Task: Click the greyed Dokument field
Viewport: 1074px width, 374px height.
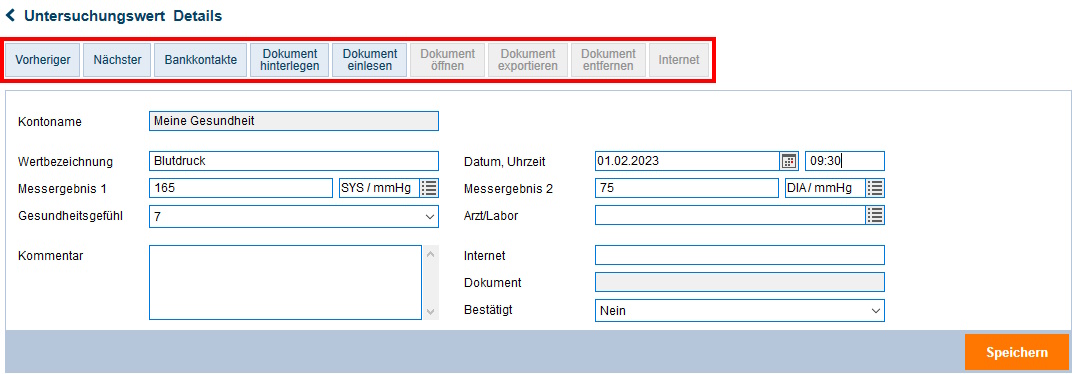Action: tap(740, 282)
